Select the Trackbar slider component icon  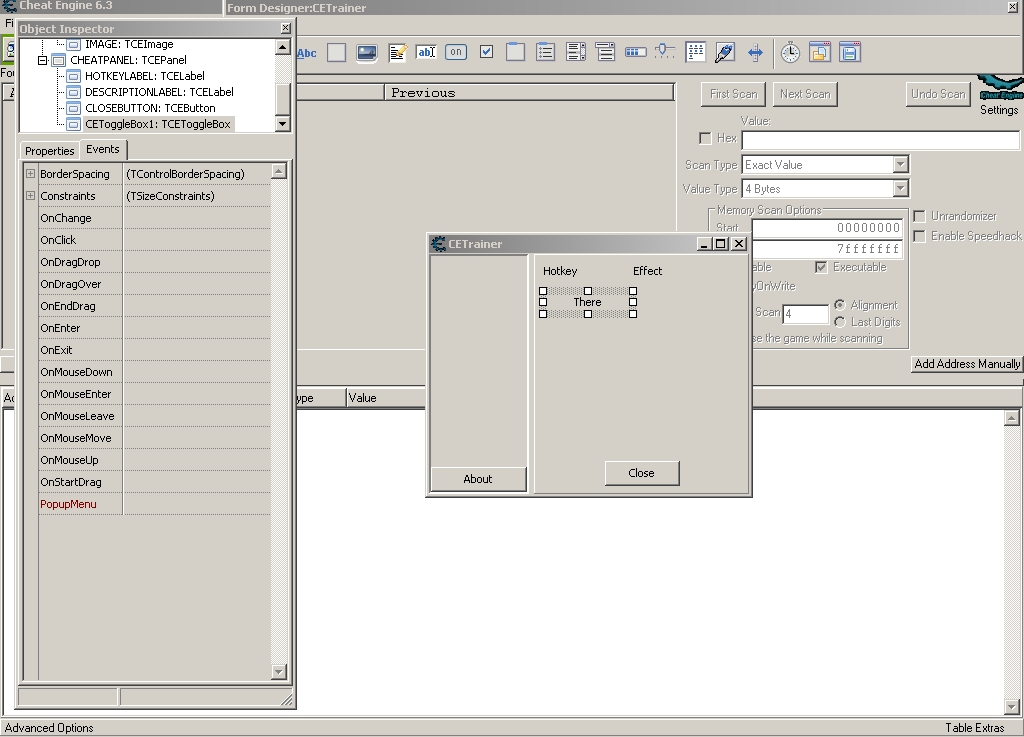click(x=665, y=53)
